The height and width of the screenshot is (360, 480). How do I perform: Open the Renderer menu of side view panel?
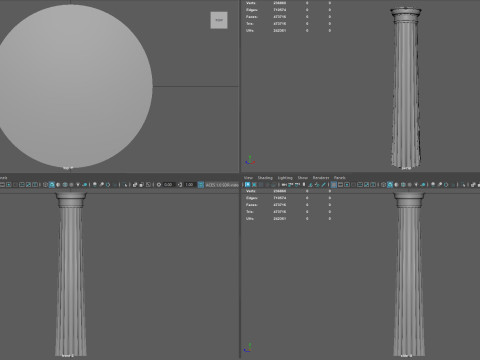(x=321, y=178)
